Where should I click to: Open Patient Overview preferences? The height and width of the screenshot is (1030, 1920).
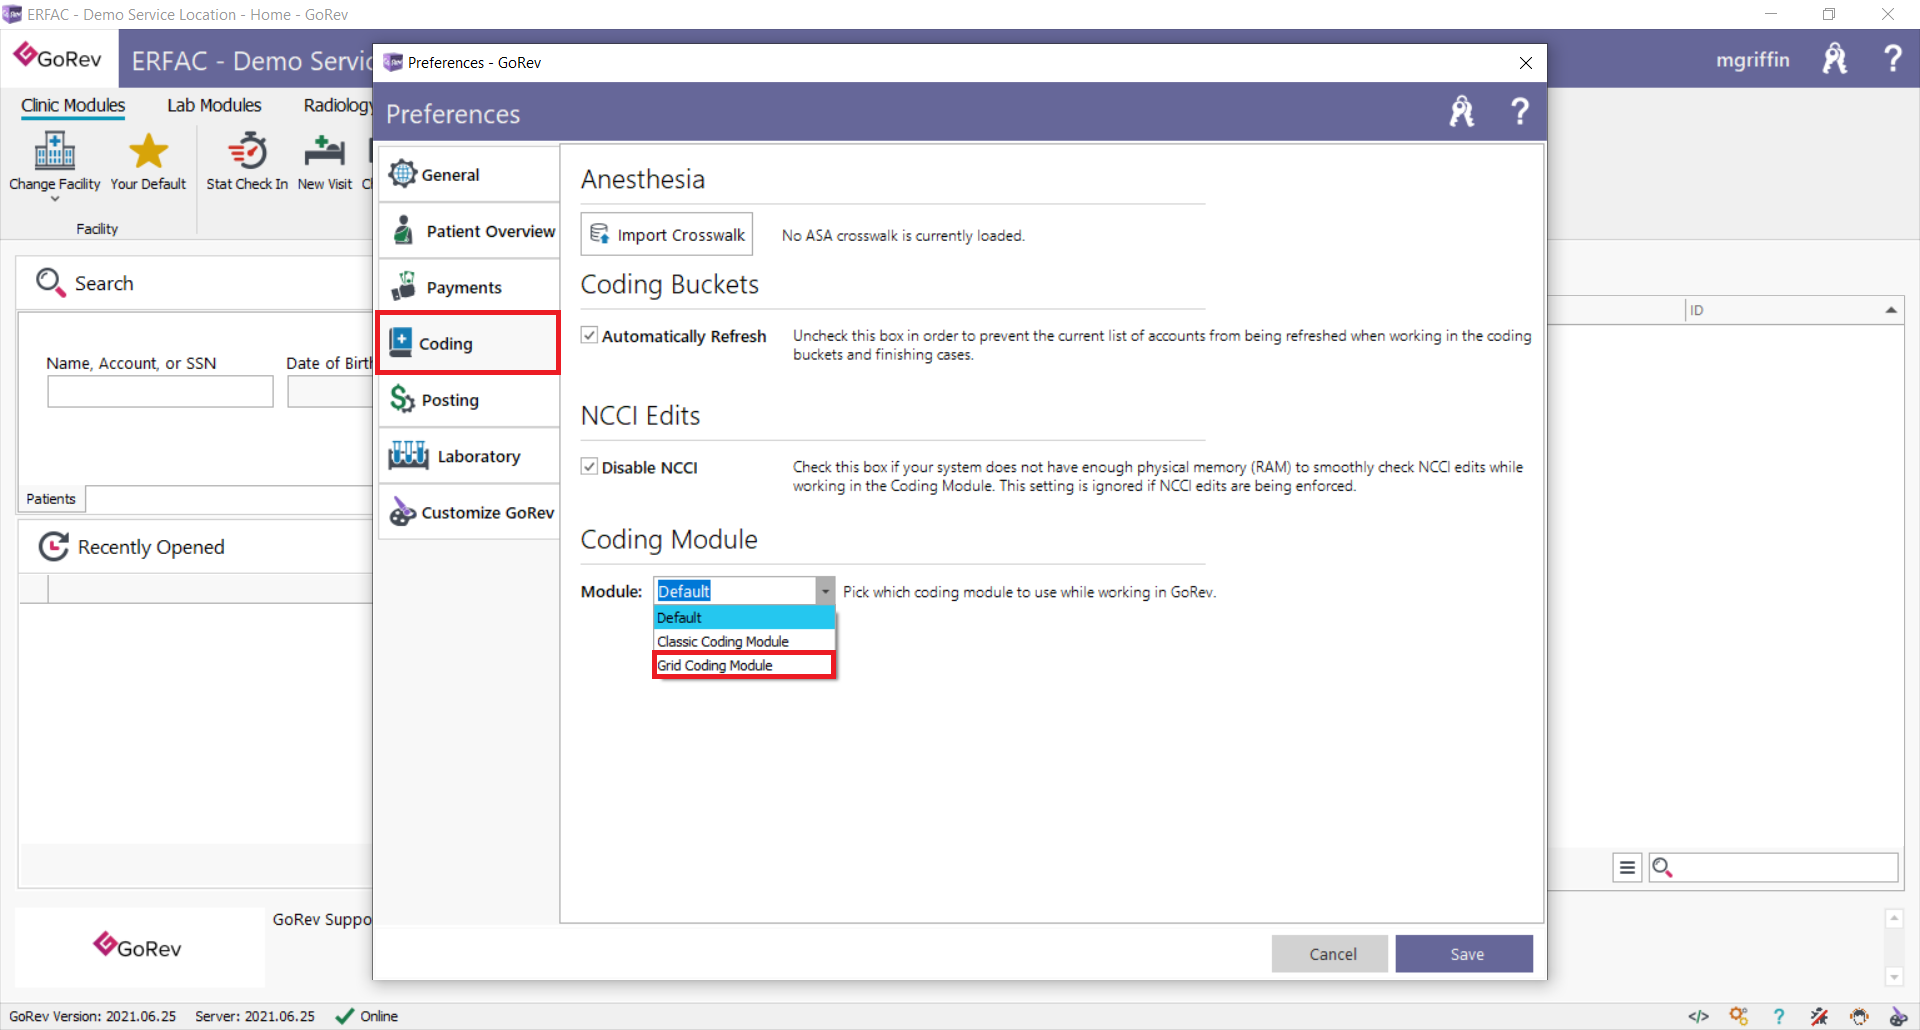coord(469,231)
